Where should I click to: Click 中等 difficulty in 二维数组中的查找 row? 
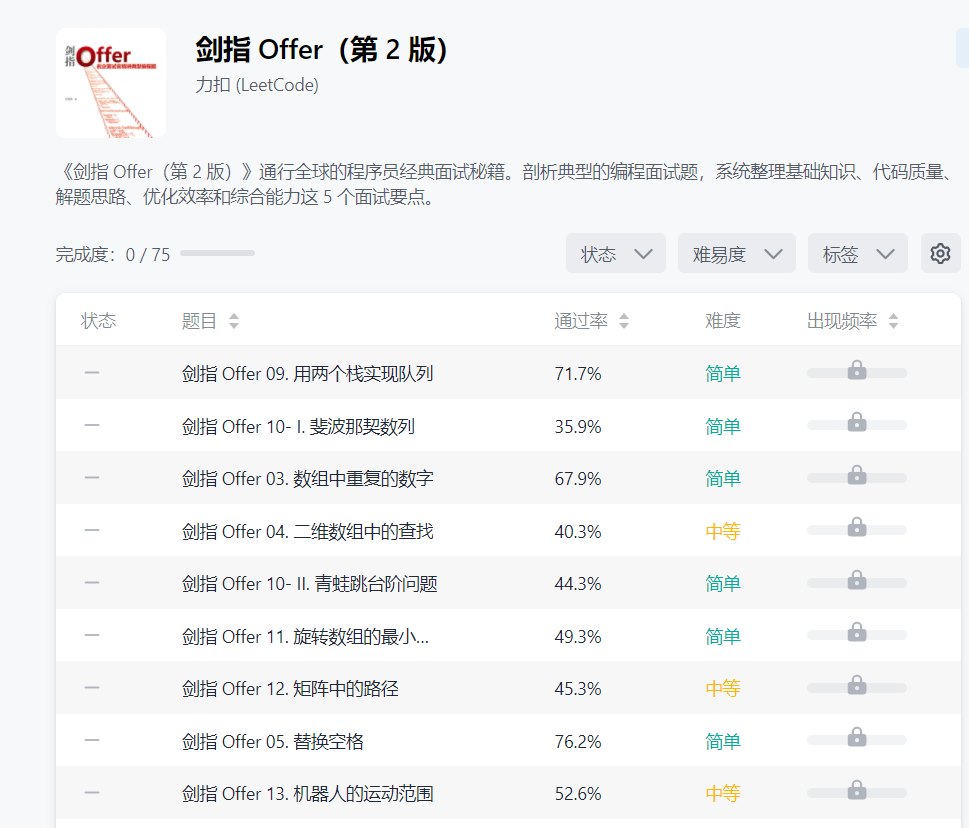click(723, 531)
